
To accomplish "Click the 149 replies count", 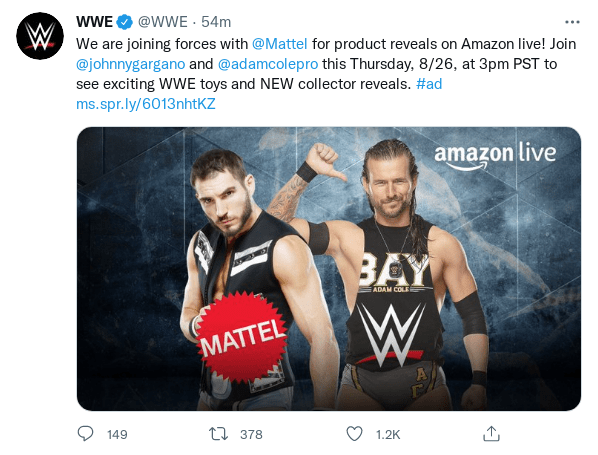I will point(117,434).
